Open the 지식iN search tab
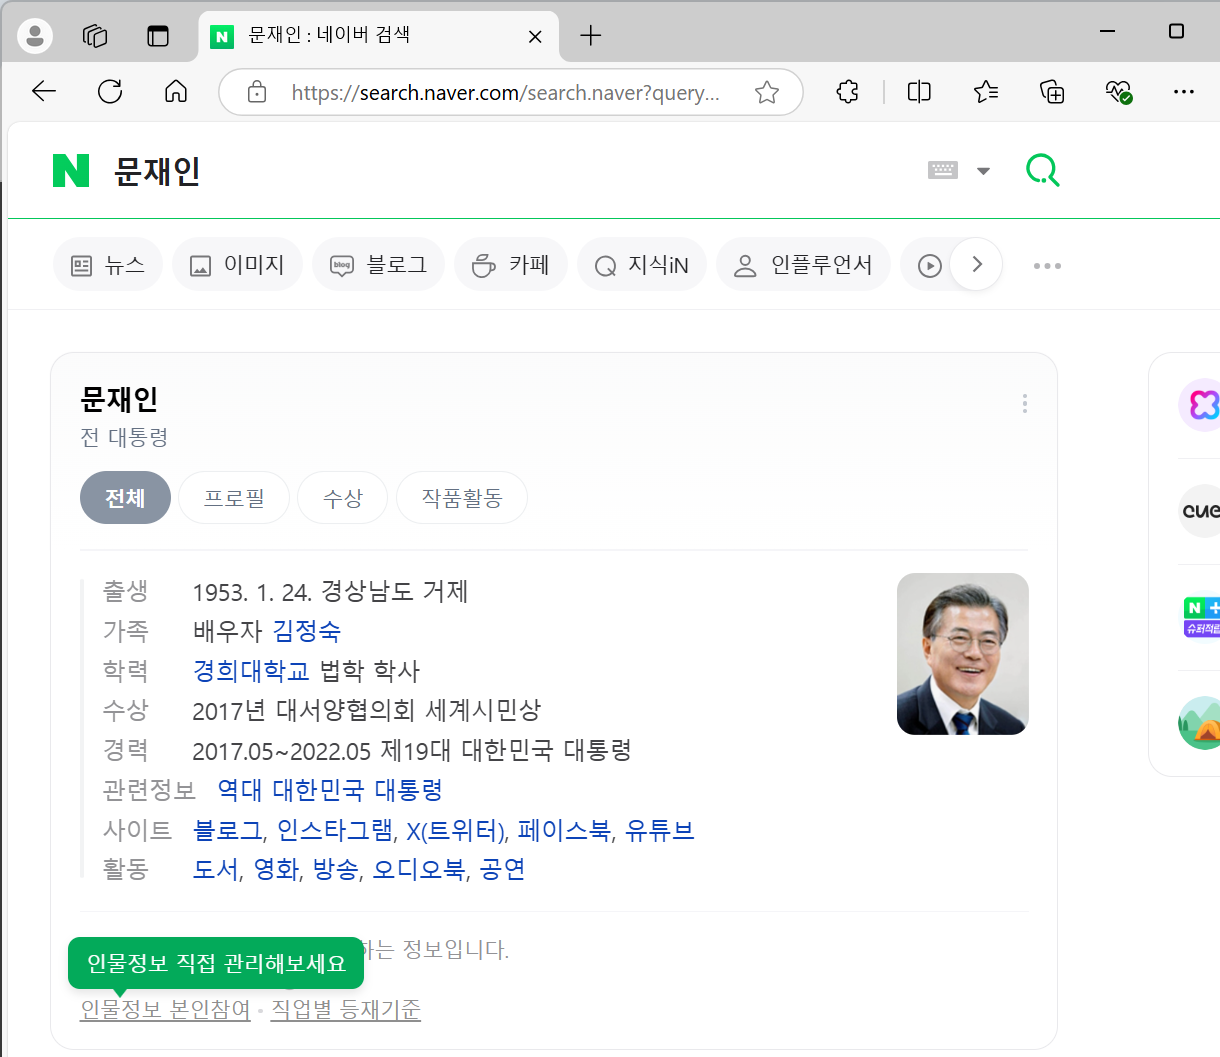 [642, 265]
